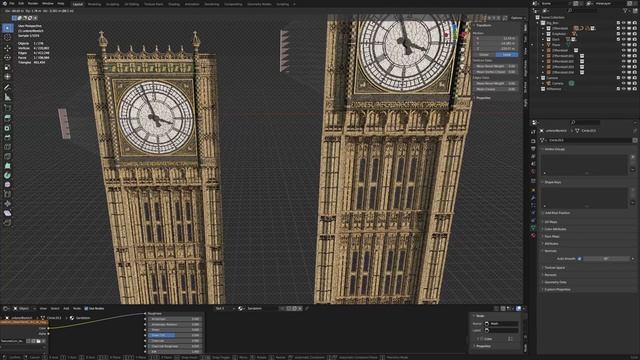Viewport: 640px width, 360px height.
Task: Select the Spin tool
Action: pos(7,175)
